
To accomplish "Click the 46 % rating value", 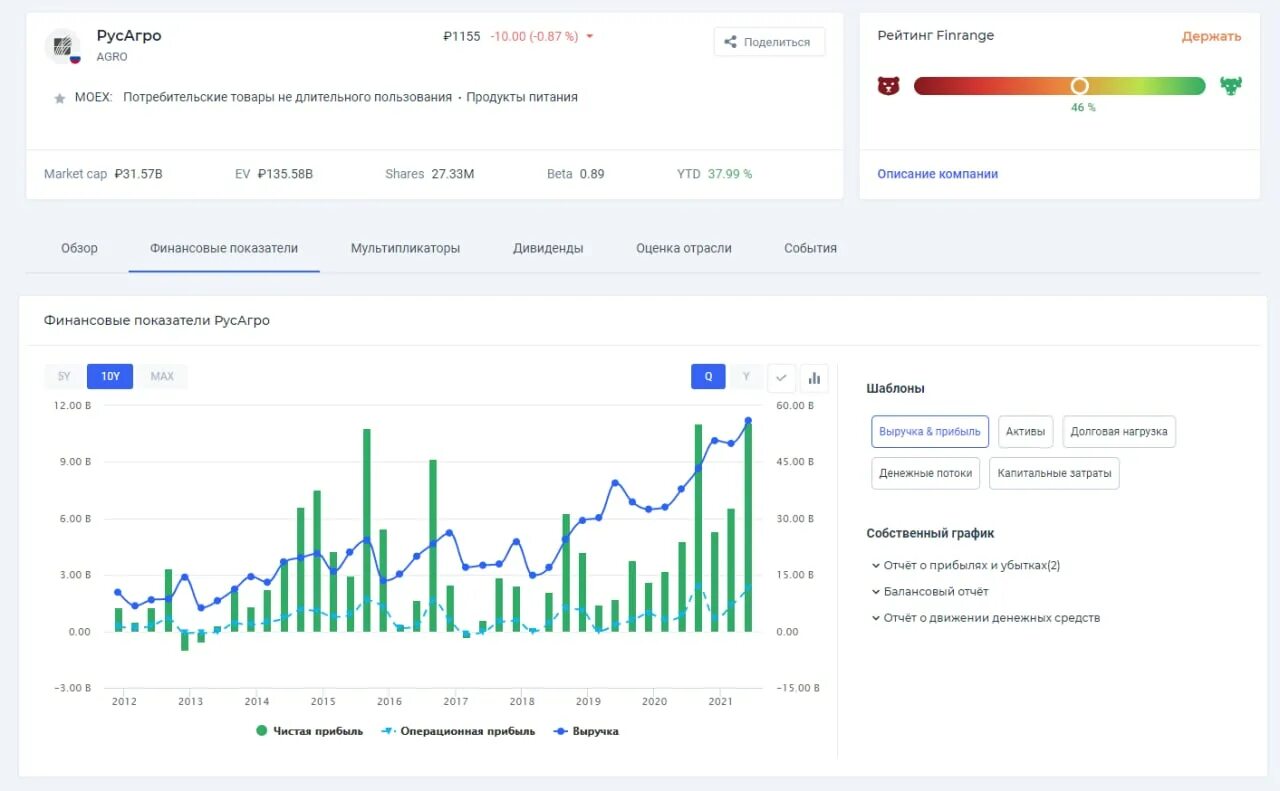I will click(1083, 107).
